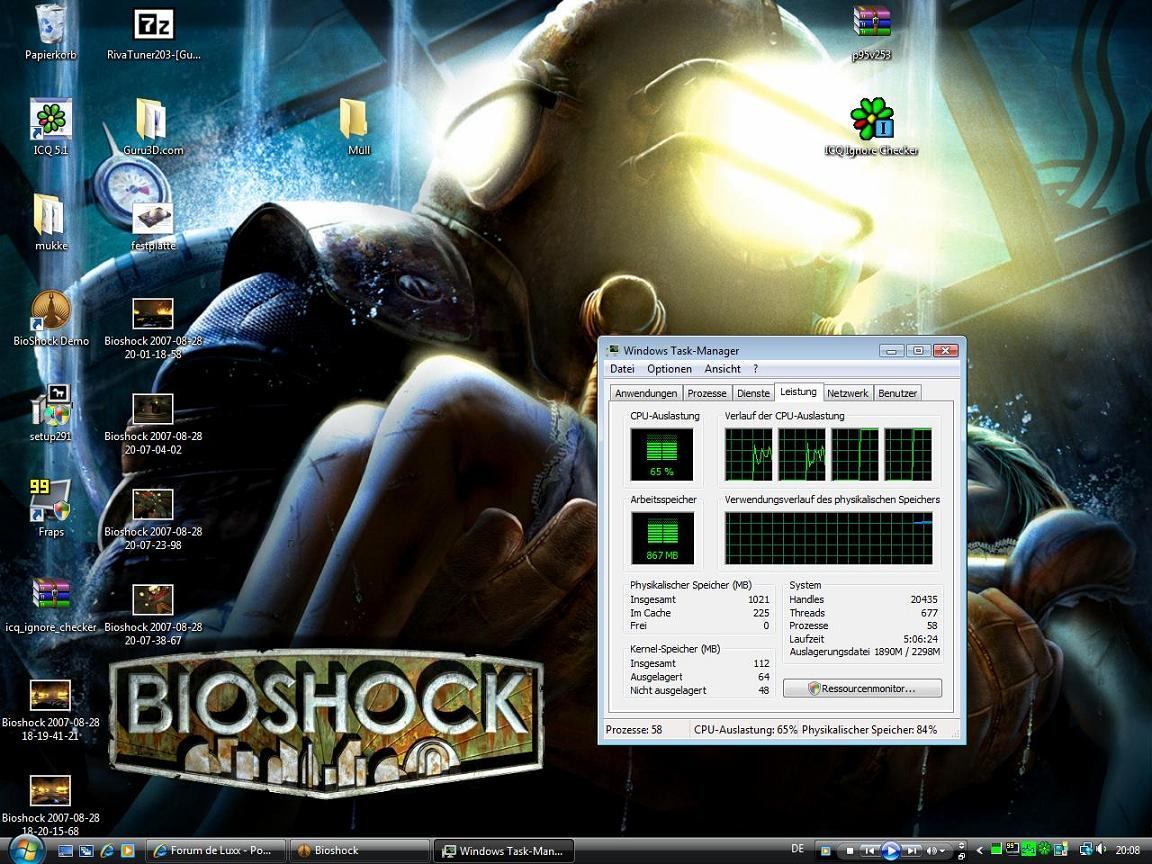Screen dimensions: 1152x864
Task: Click the ICQ flower tray icon
Action: (x=1044, y=849)
